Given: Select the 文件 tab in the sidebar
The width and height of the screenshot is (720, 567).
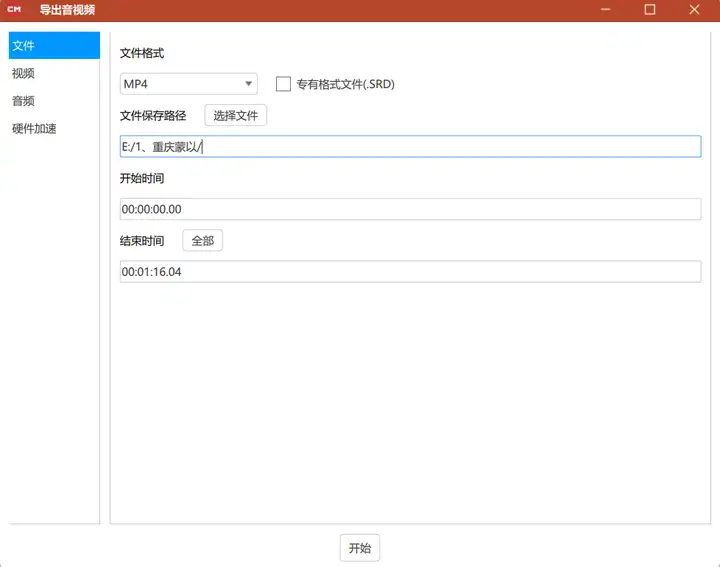Looking at the screenshot, I should (x=54, y=45).
